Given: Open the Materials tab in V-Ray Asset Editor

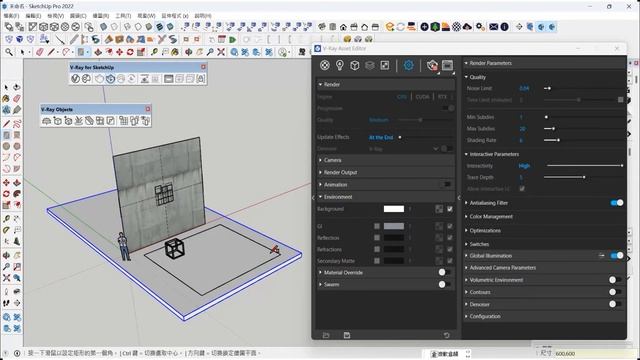Looking at the screenshot, I should [324, 65].
